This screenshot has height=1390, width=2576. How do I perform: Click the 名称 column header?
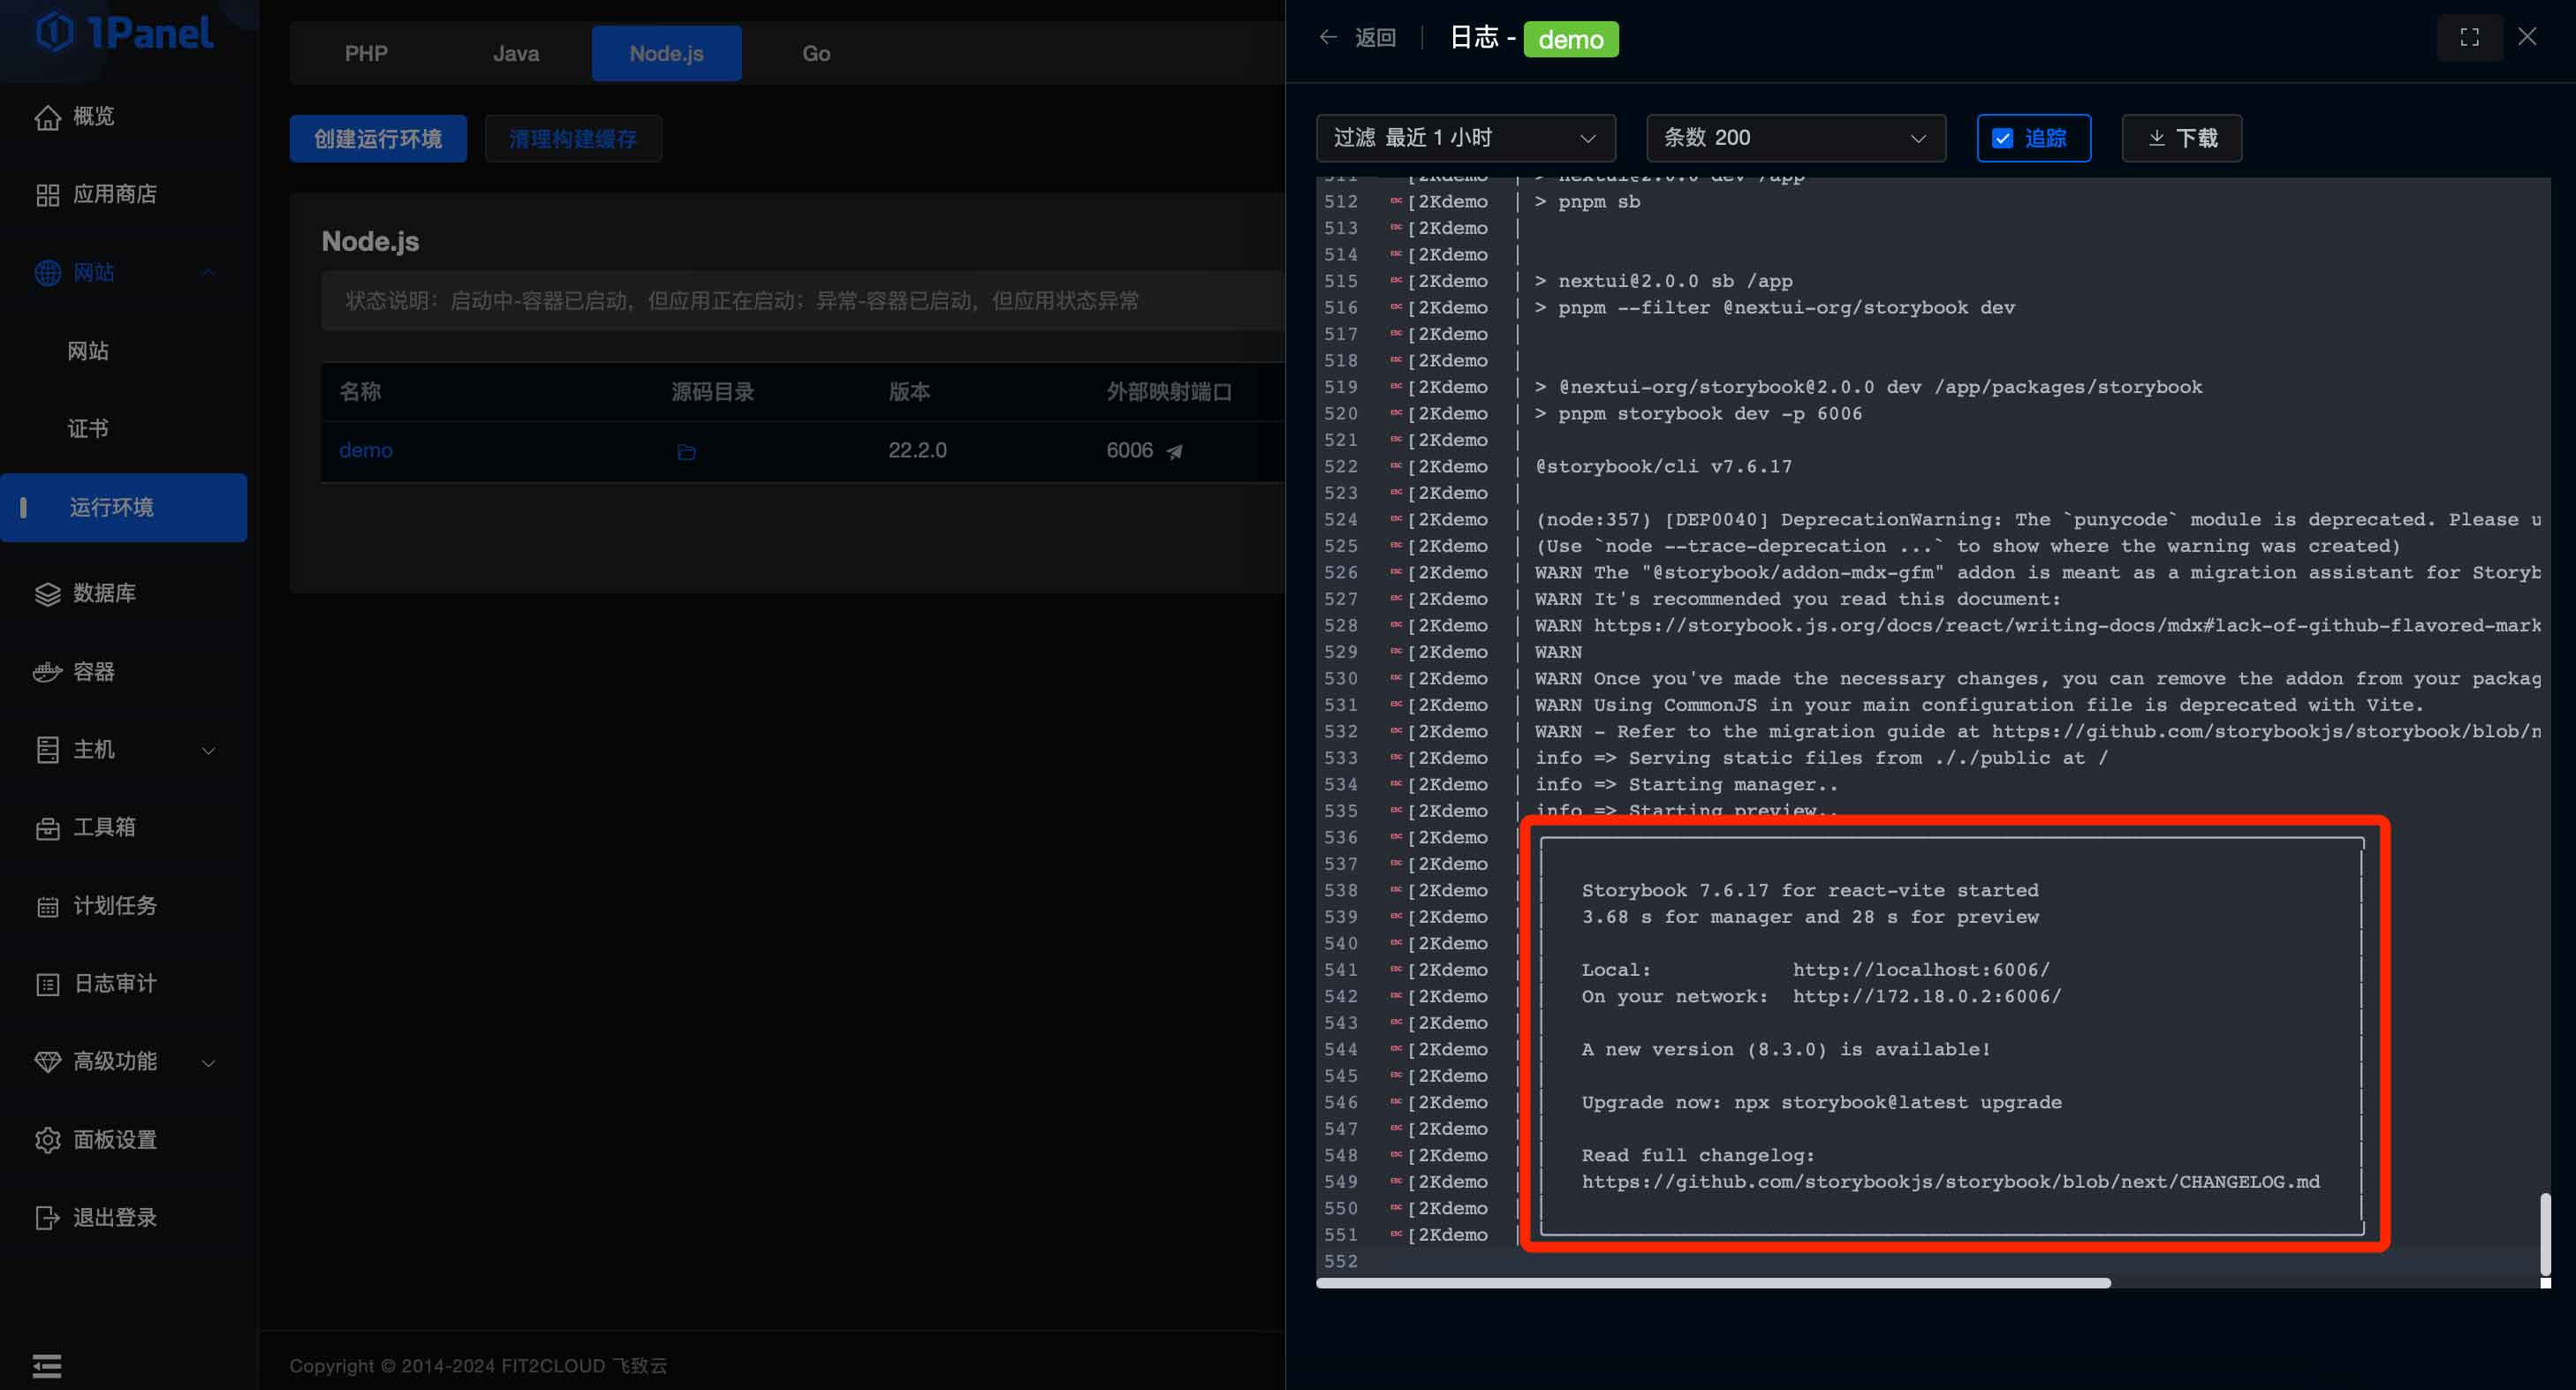click(x=360, y=392)
